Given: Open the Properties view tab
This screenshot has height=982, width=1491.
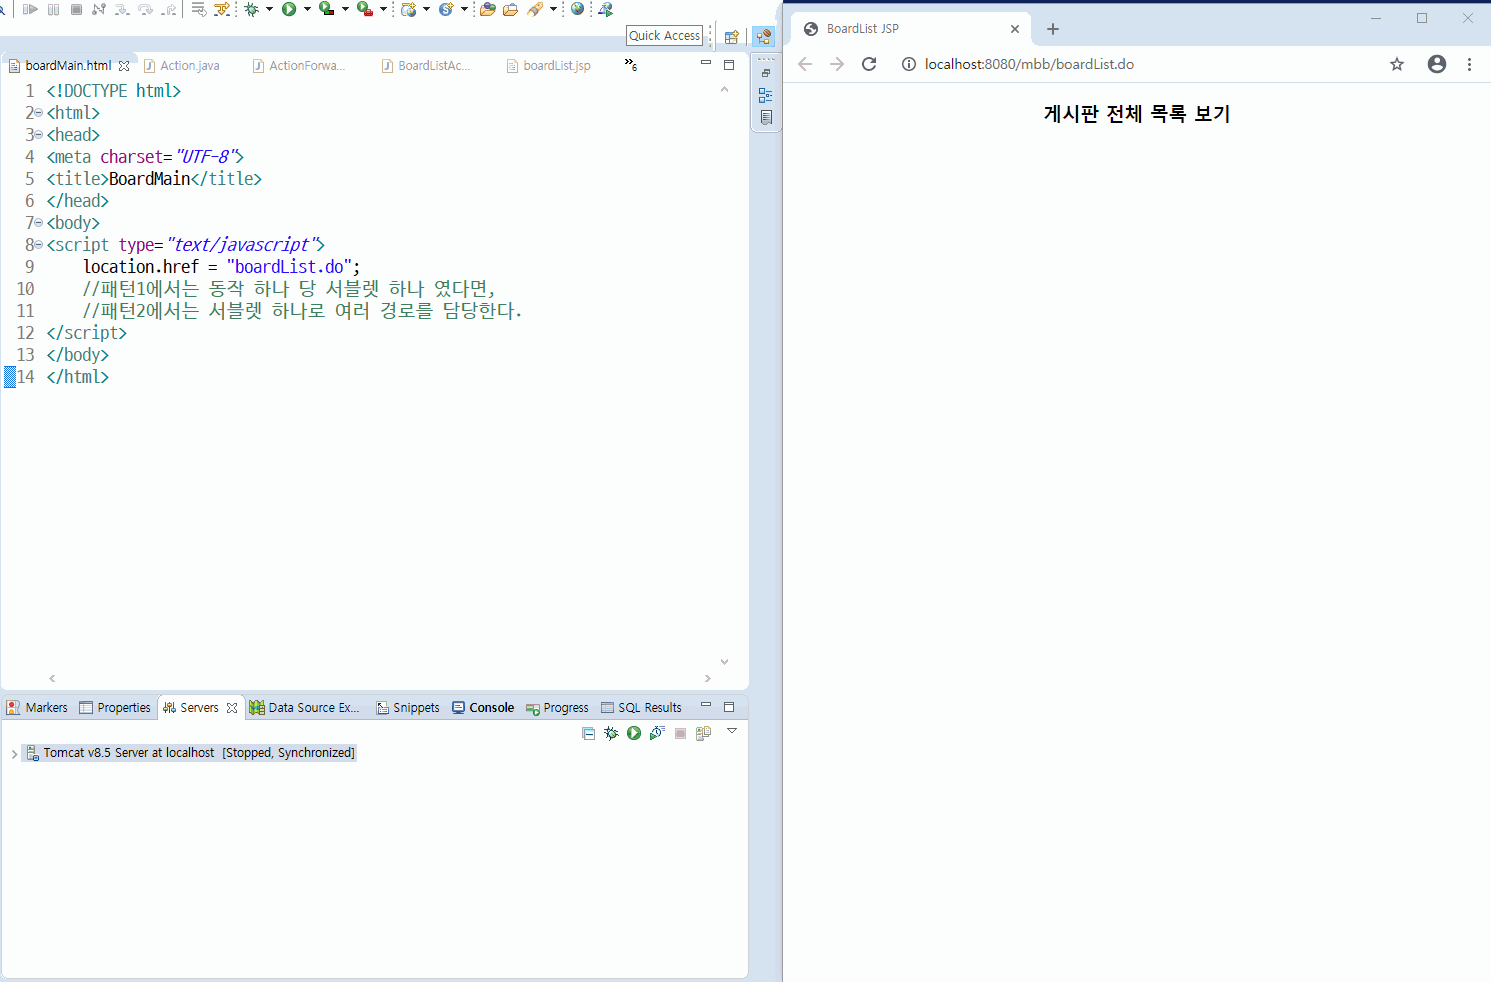Looking at the screenshot, I should tap(115, 707).
